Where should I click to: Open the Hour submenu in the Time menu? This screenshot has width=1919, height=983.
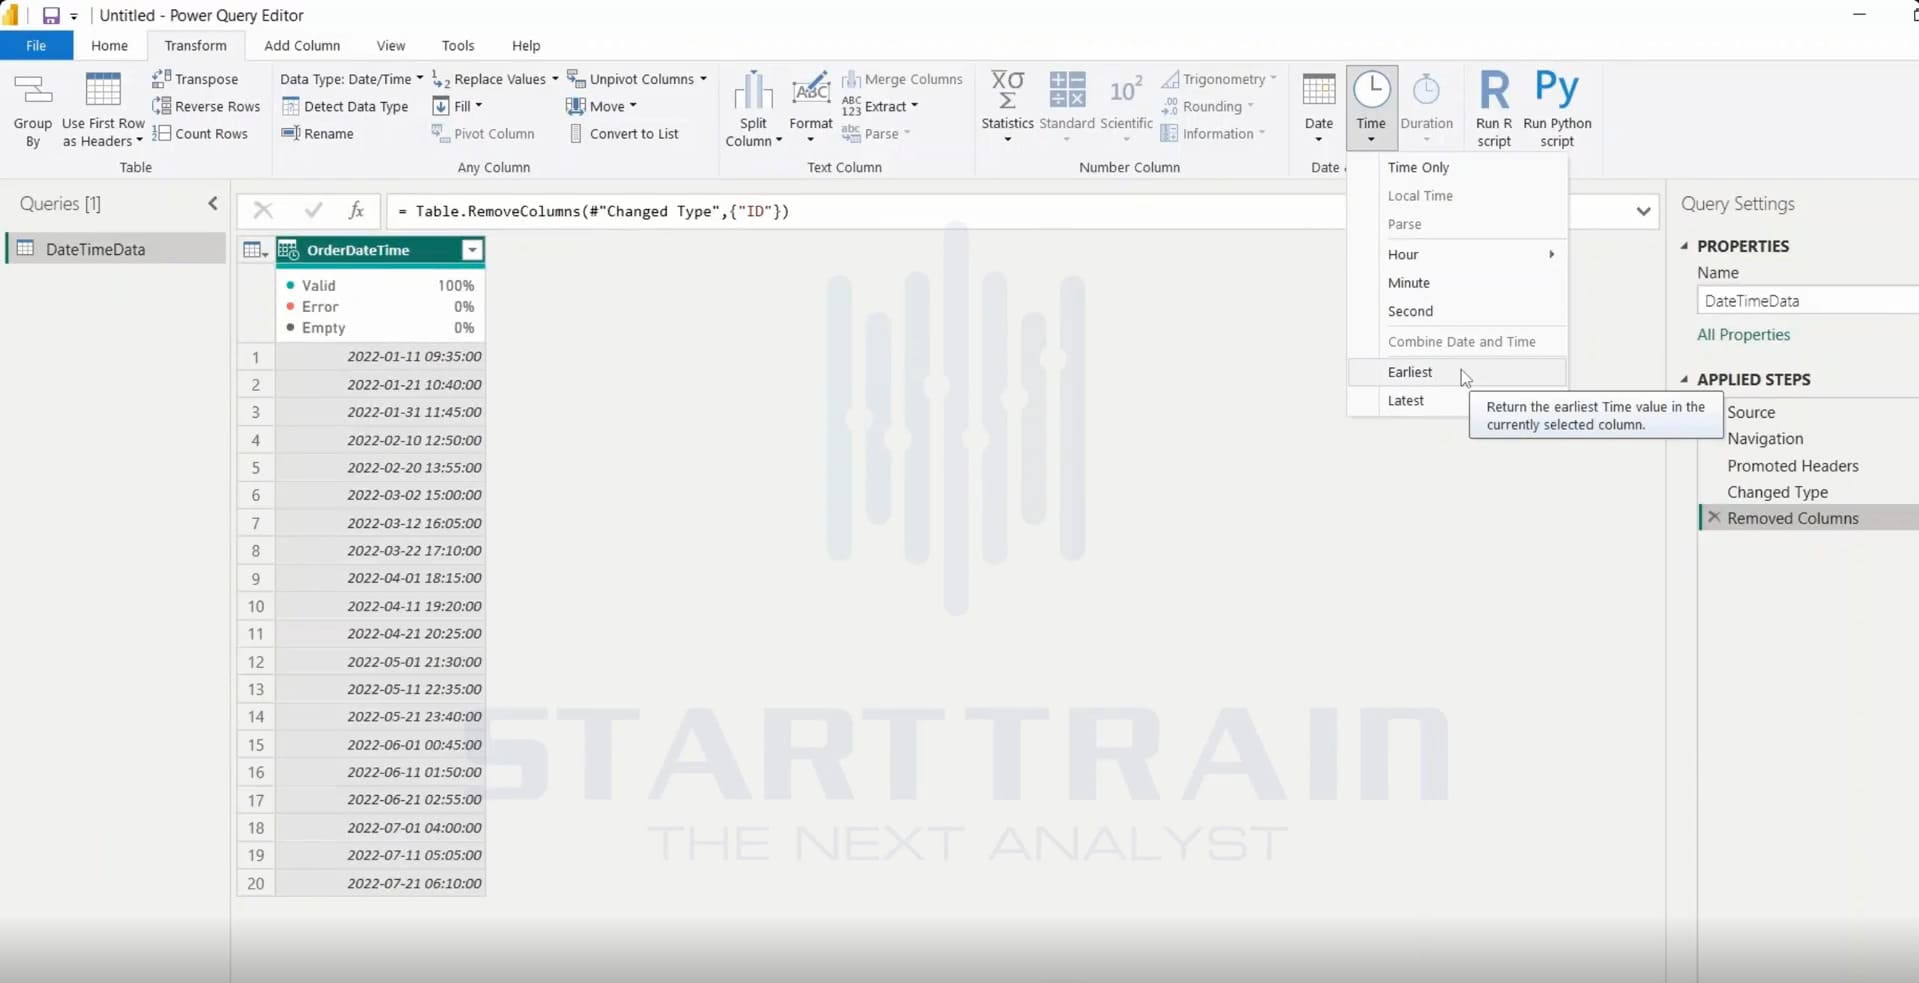pos(1457,254)
